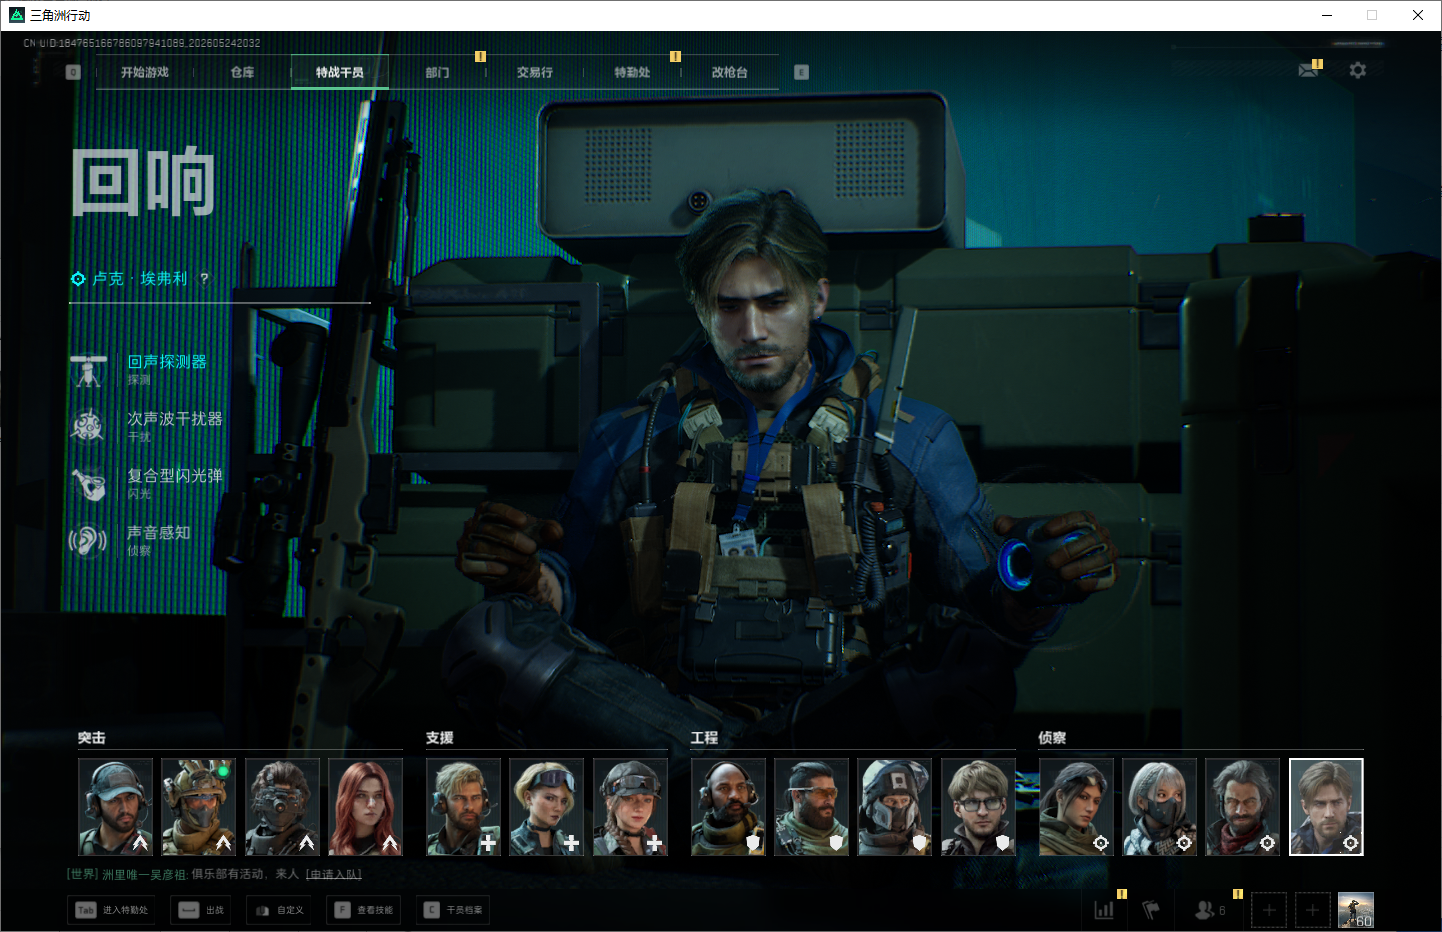Pick the highlighted 回响 recon operator portrait
1442x932 pixels.
[x=1326, y=807]
